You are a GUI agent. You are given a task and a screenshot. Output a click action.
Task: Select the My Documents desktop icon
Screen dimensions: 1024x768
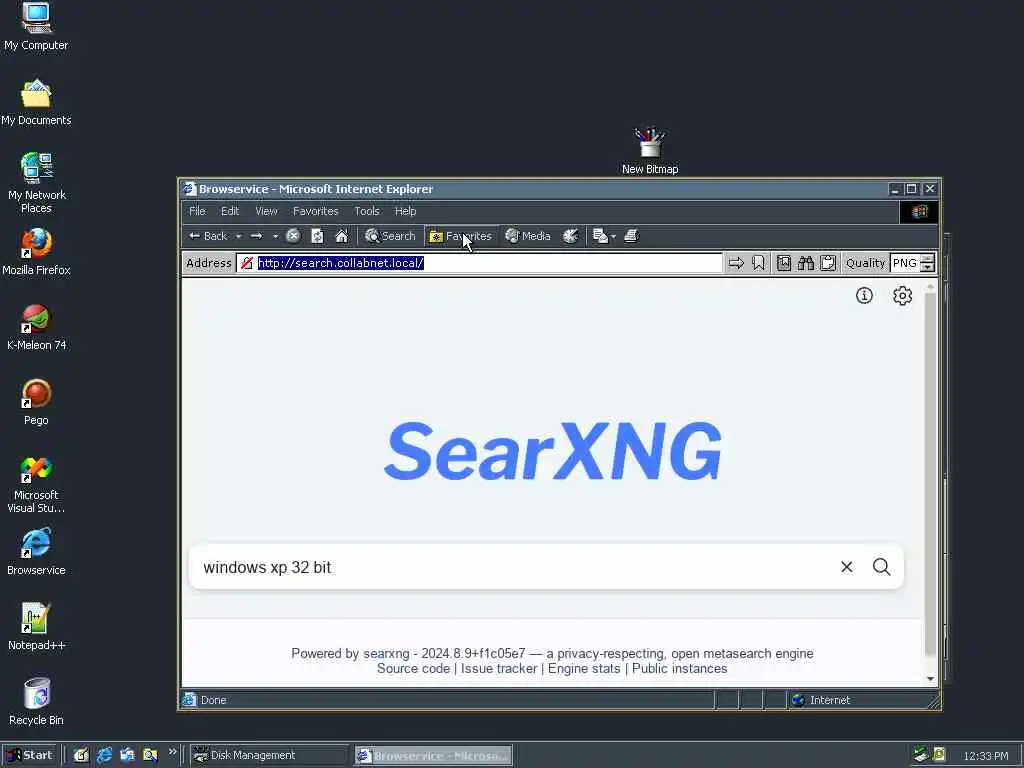point(36,103)
